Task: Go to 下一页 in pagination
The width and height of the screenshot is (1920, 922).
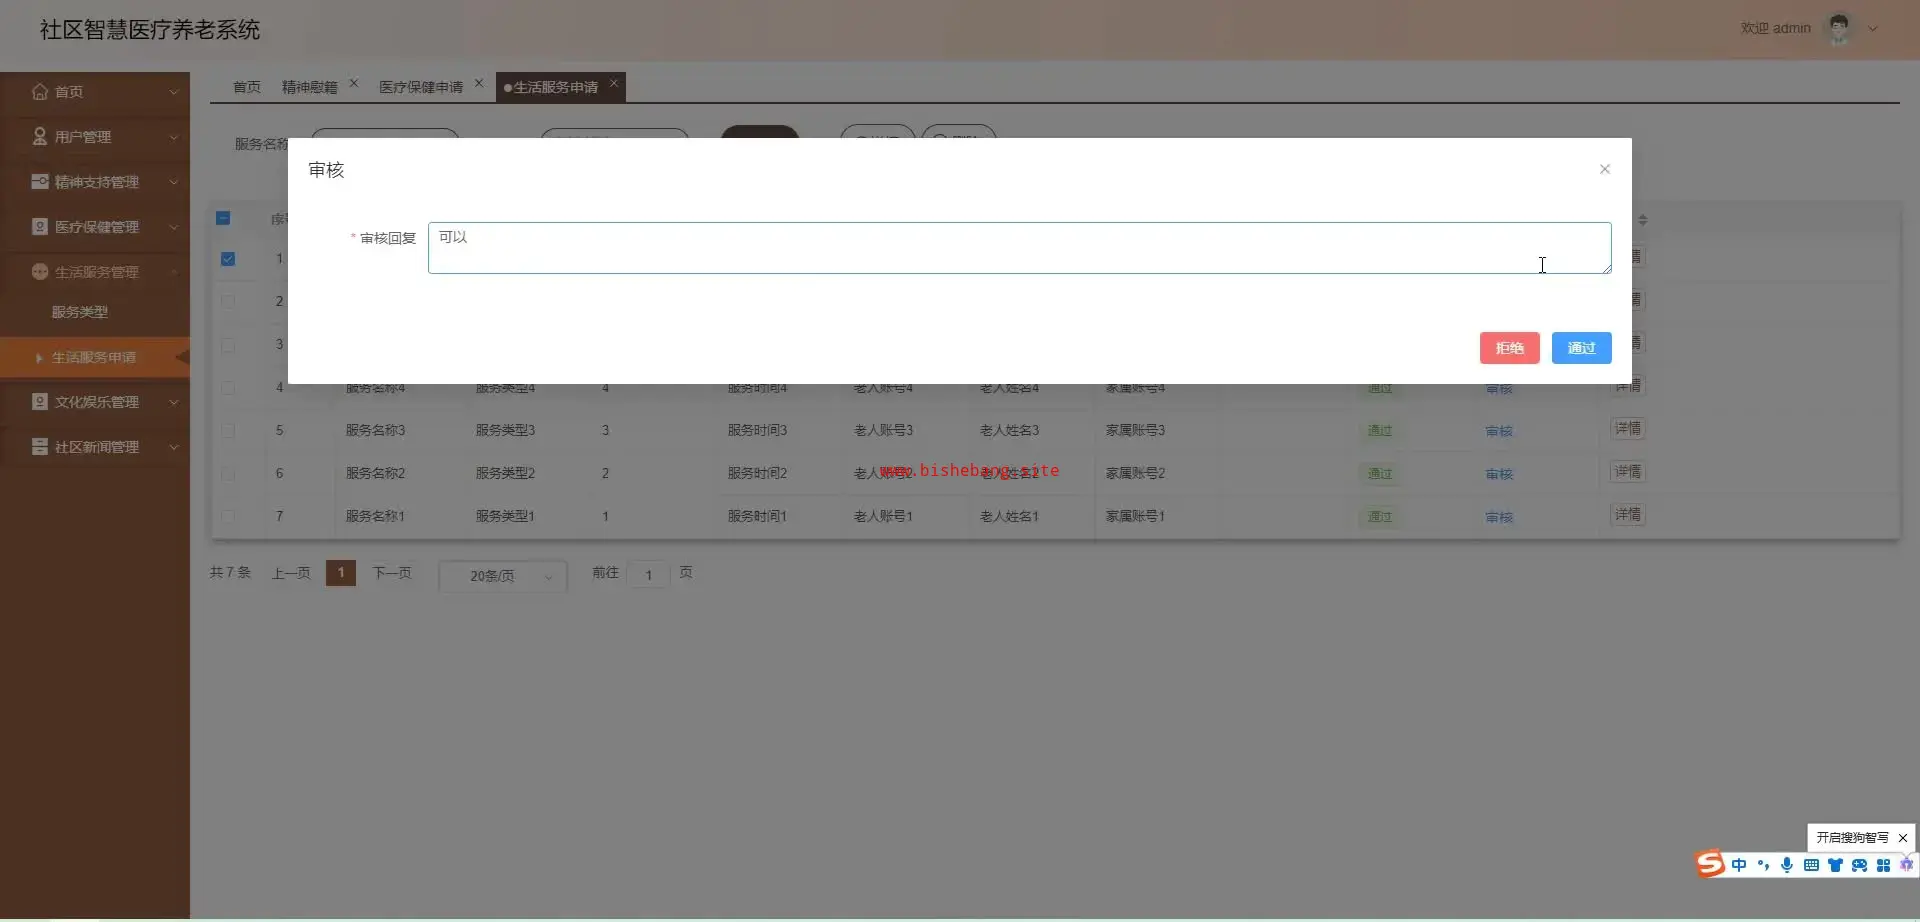Action: point(392,573)
